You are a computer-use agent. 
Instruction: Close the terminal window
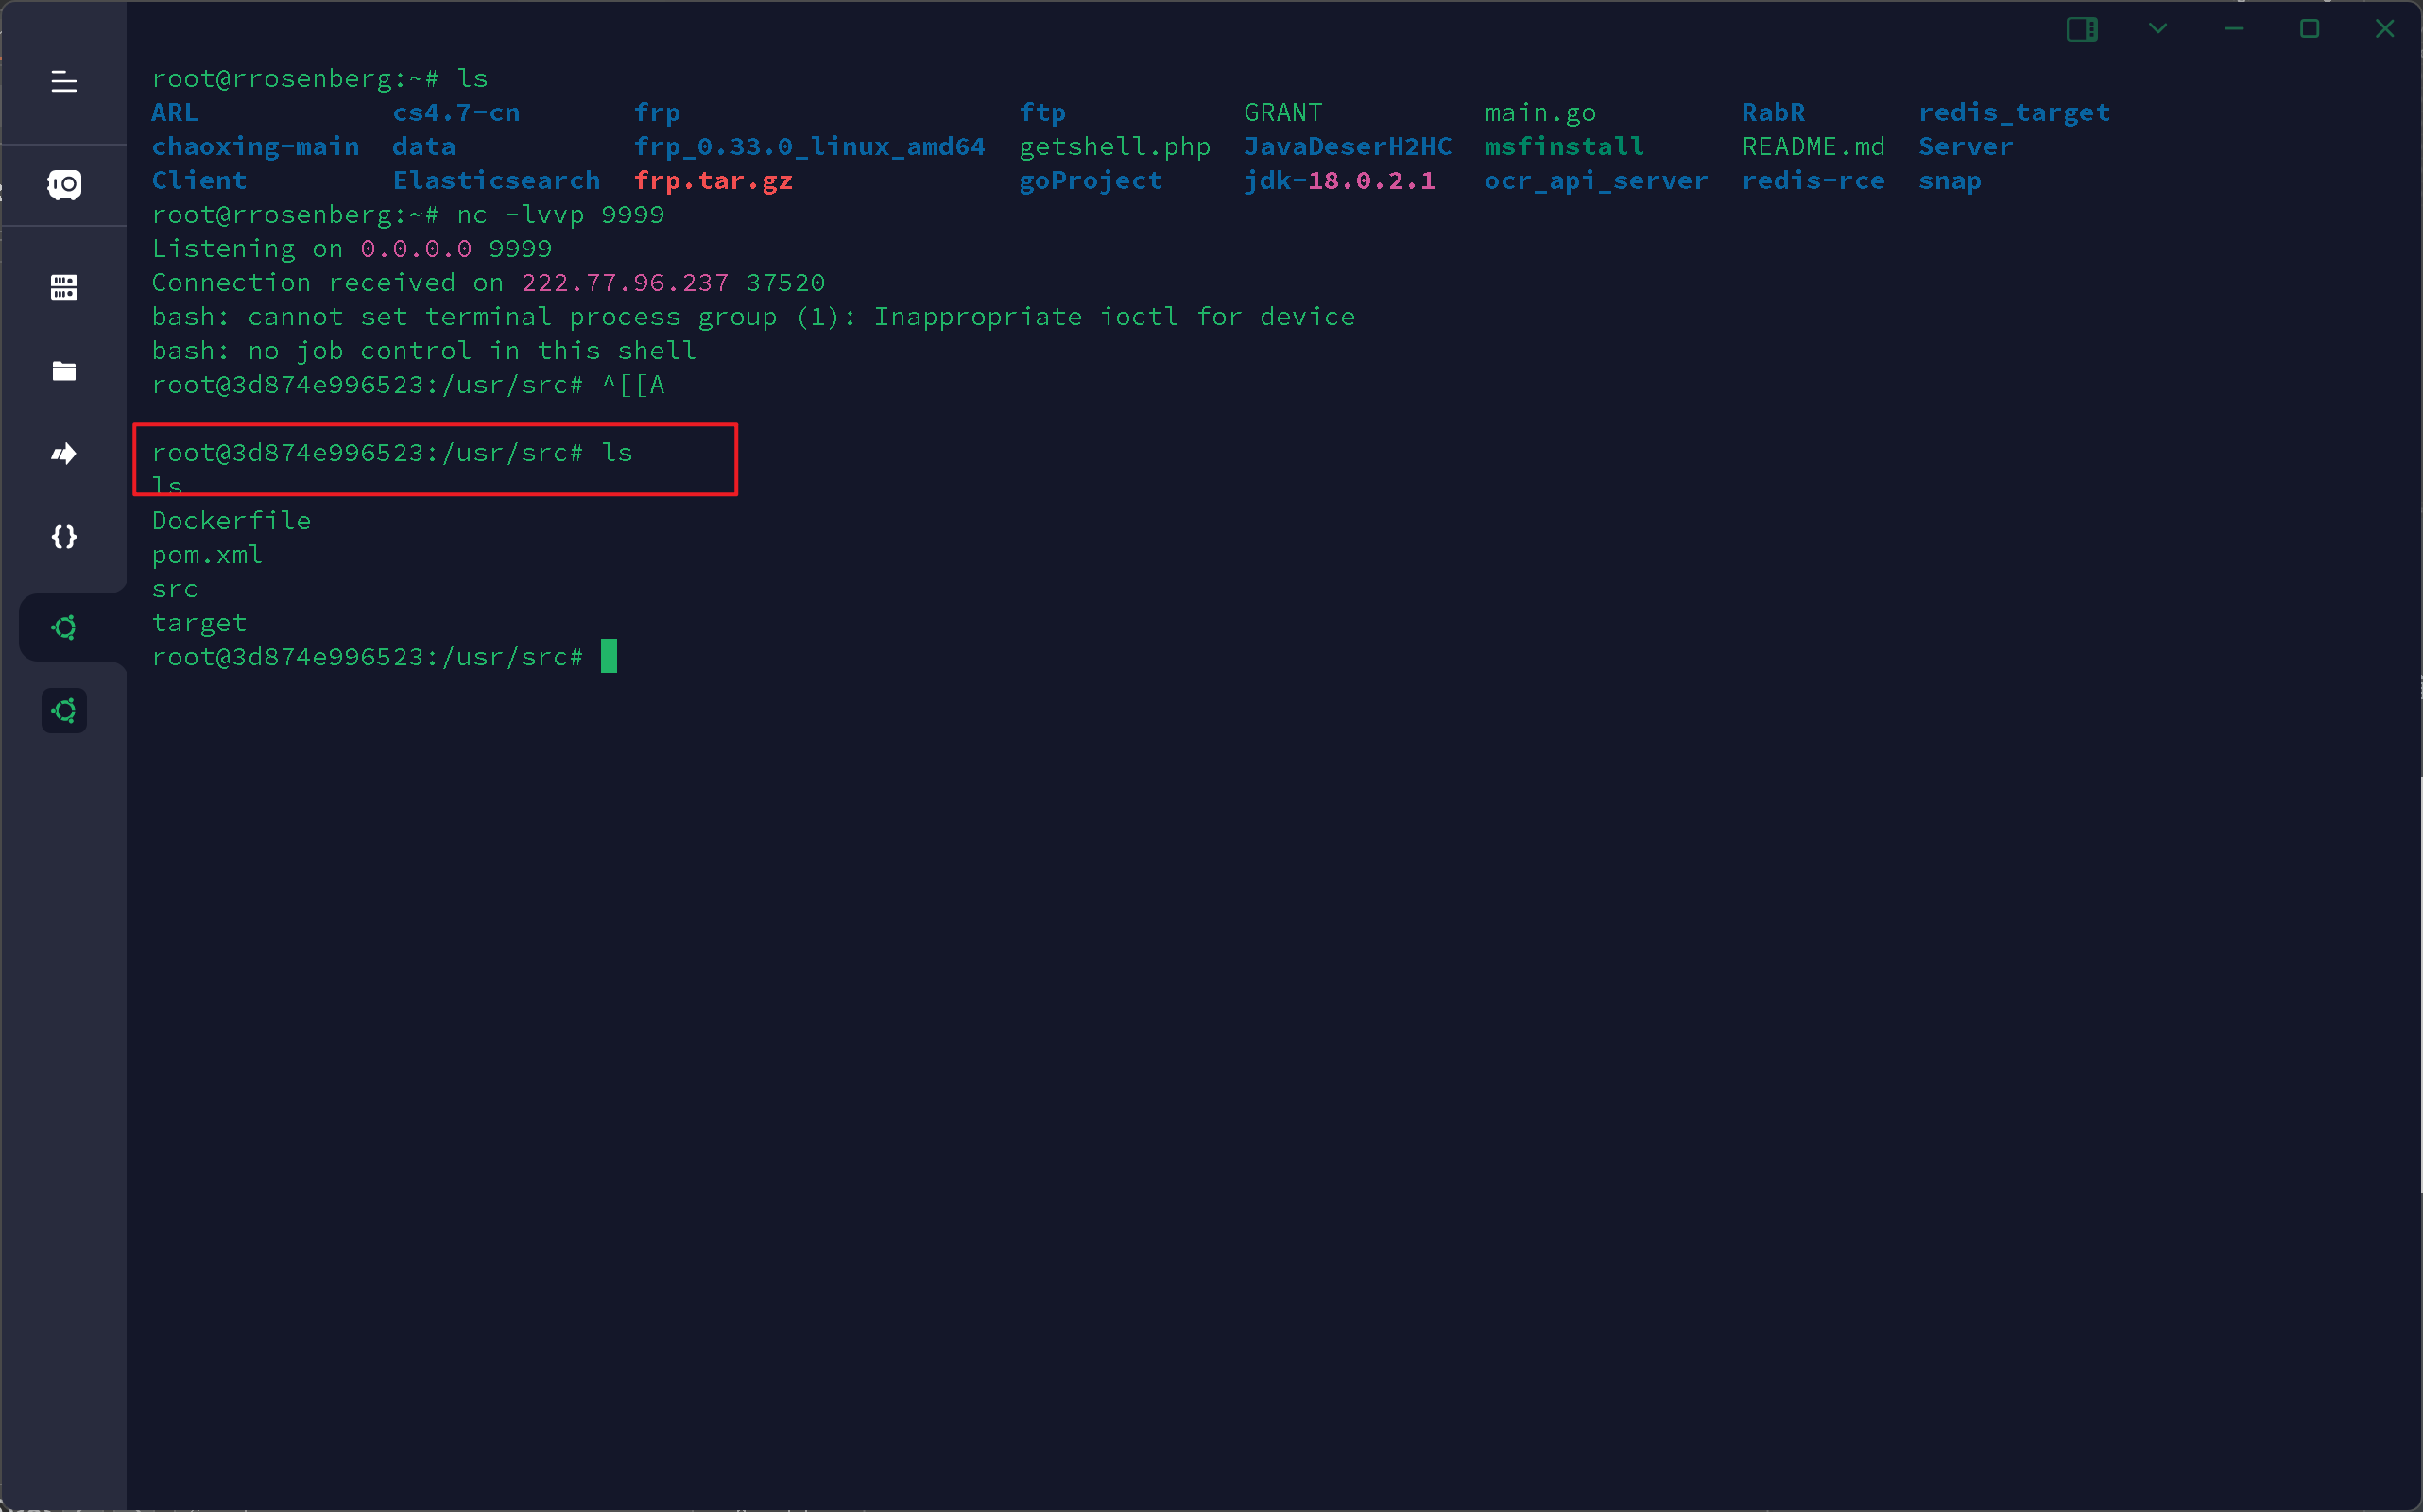2385,29
